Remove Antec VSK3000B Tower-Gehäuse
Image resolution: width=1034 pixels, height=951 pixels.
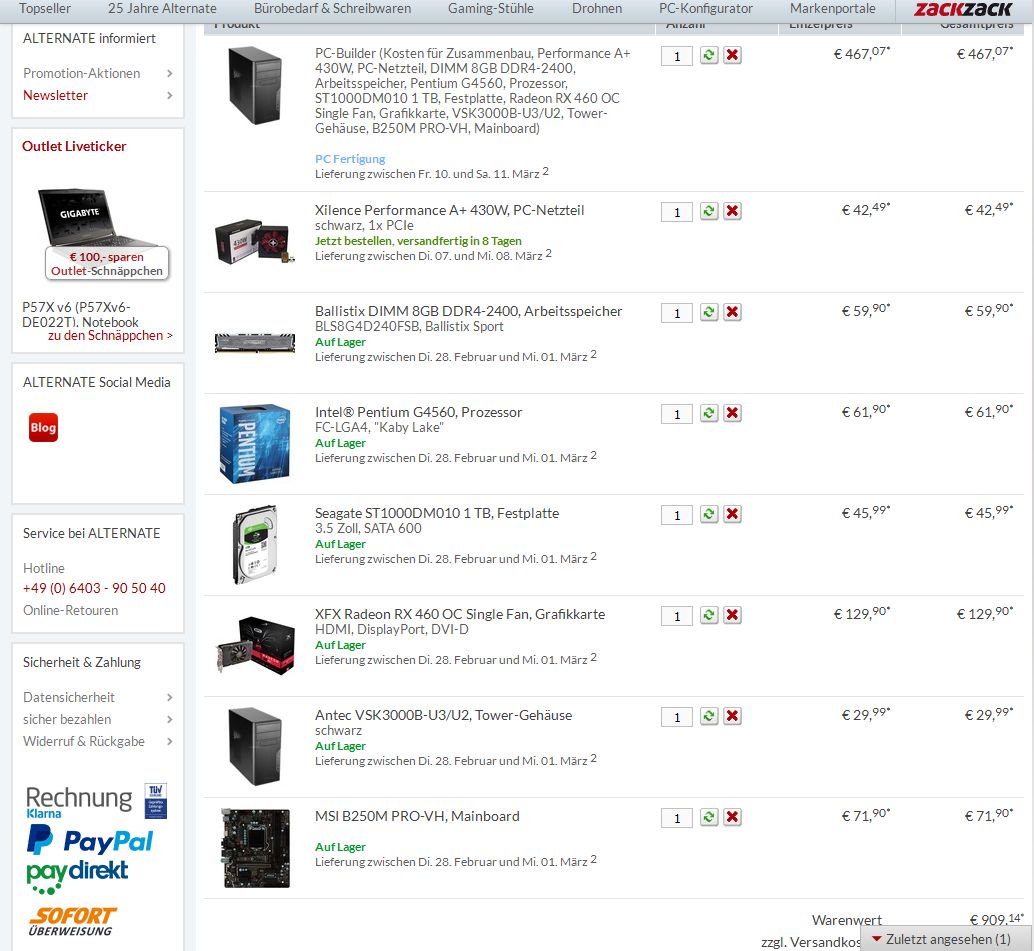tap(733, 716)
